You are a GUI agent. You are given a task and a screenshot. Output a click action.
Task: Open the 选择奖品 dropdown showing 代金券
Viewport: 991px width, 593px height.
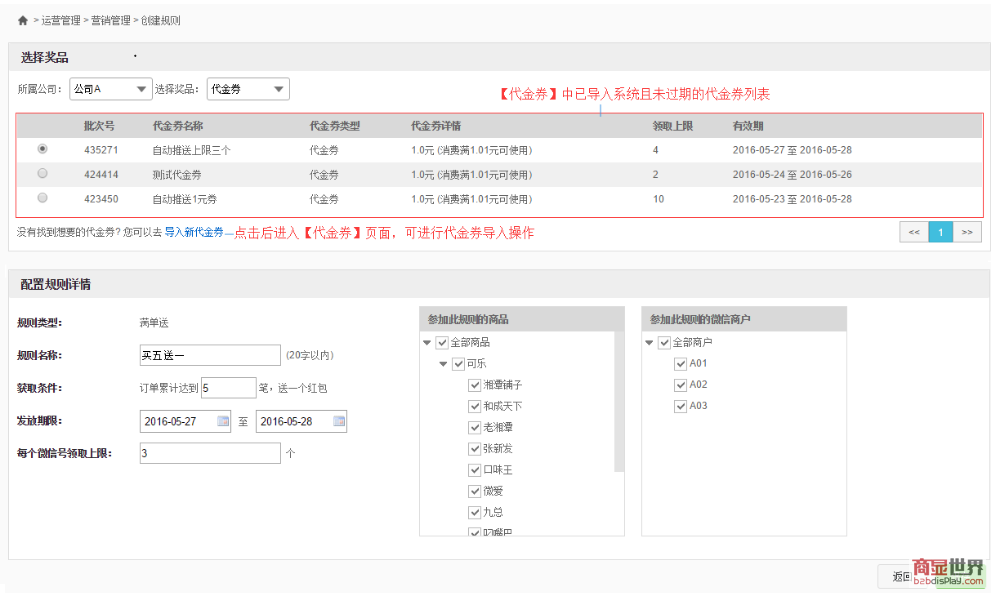point(247,89)
